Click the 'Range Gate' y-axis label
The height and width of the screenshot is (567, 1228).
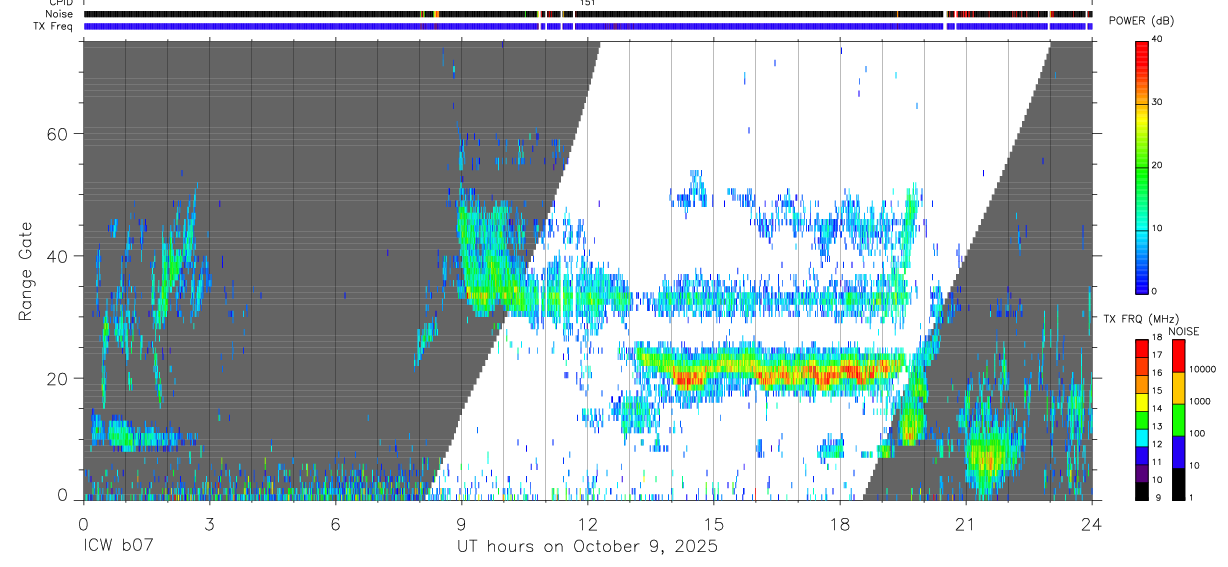click(24, 272)
